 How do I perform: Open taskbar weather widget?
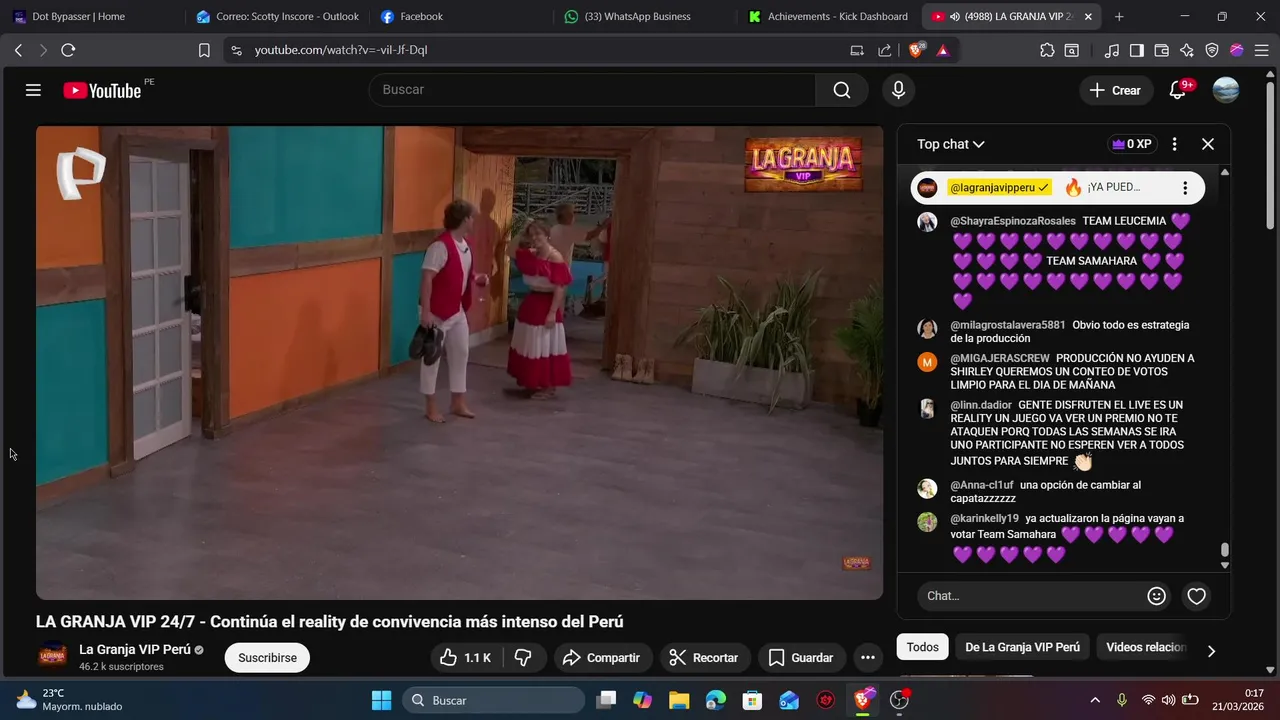[x=68, y=700]
